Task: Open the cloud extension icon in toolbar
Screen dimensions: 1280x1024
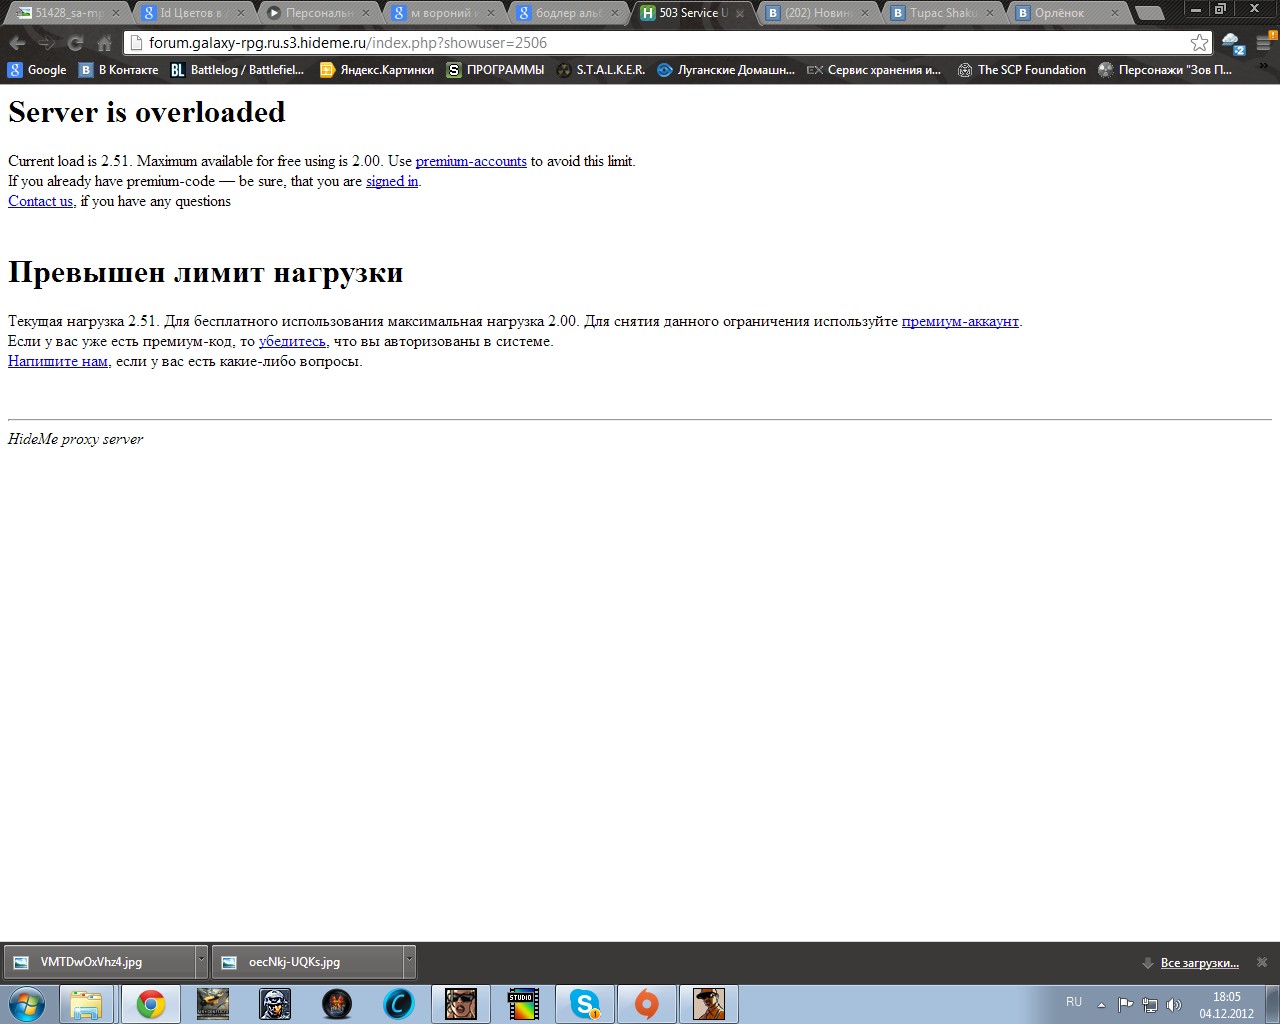Action: pos(1233,44)
